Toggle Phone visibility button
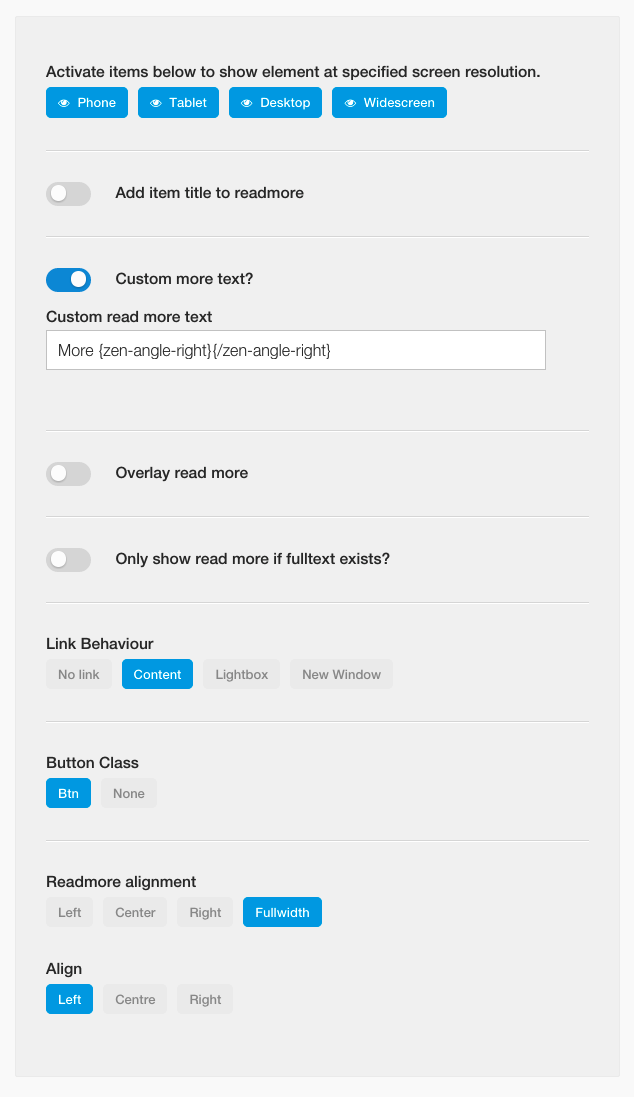Image resolution: width=634 pixels, height=1097 pixels. click(x=87, y=103)
